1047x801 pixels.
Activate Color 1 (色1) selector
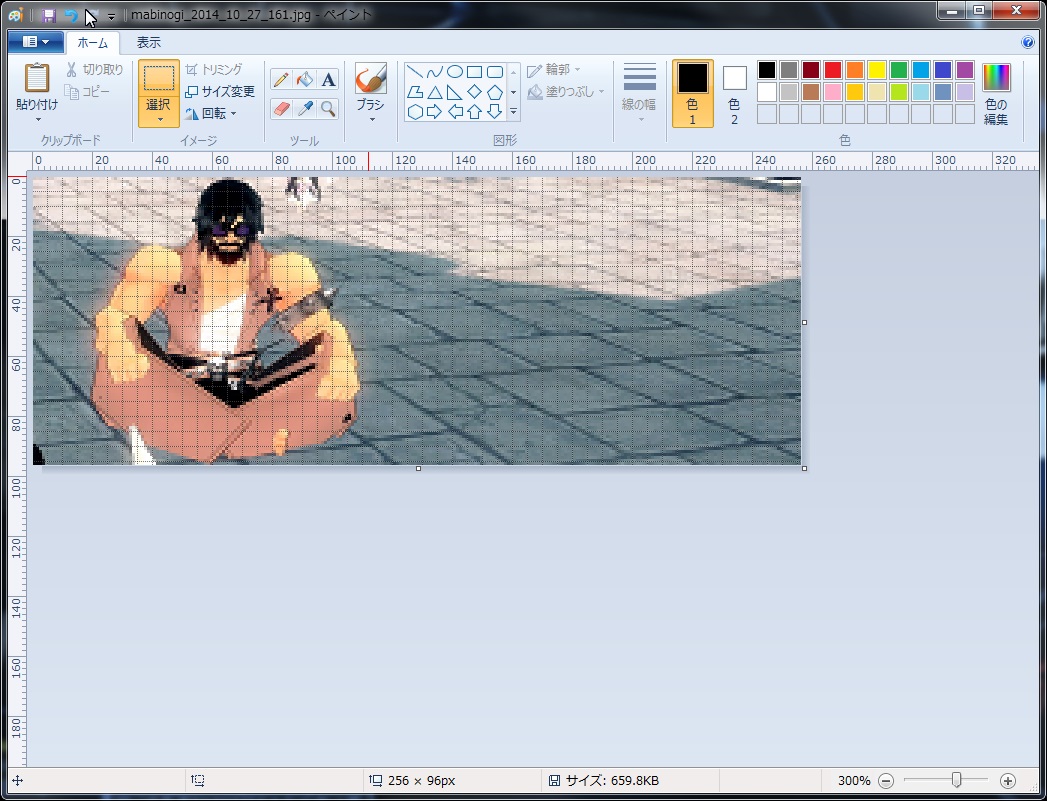[692, 93]
